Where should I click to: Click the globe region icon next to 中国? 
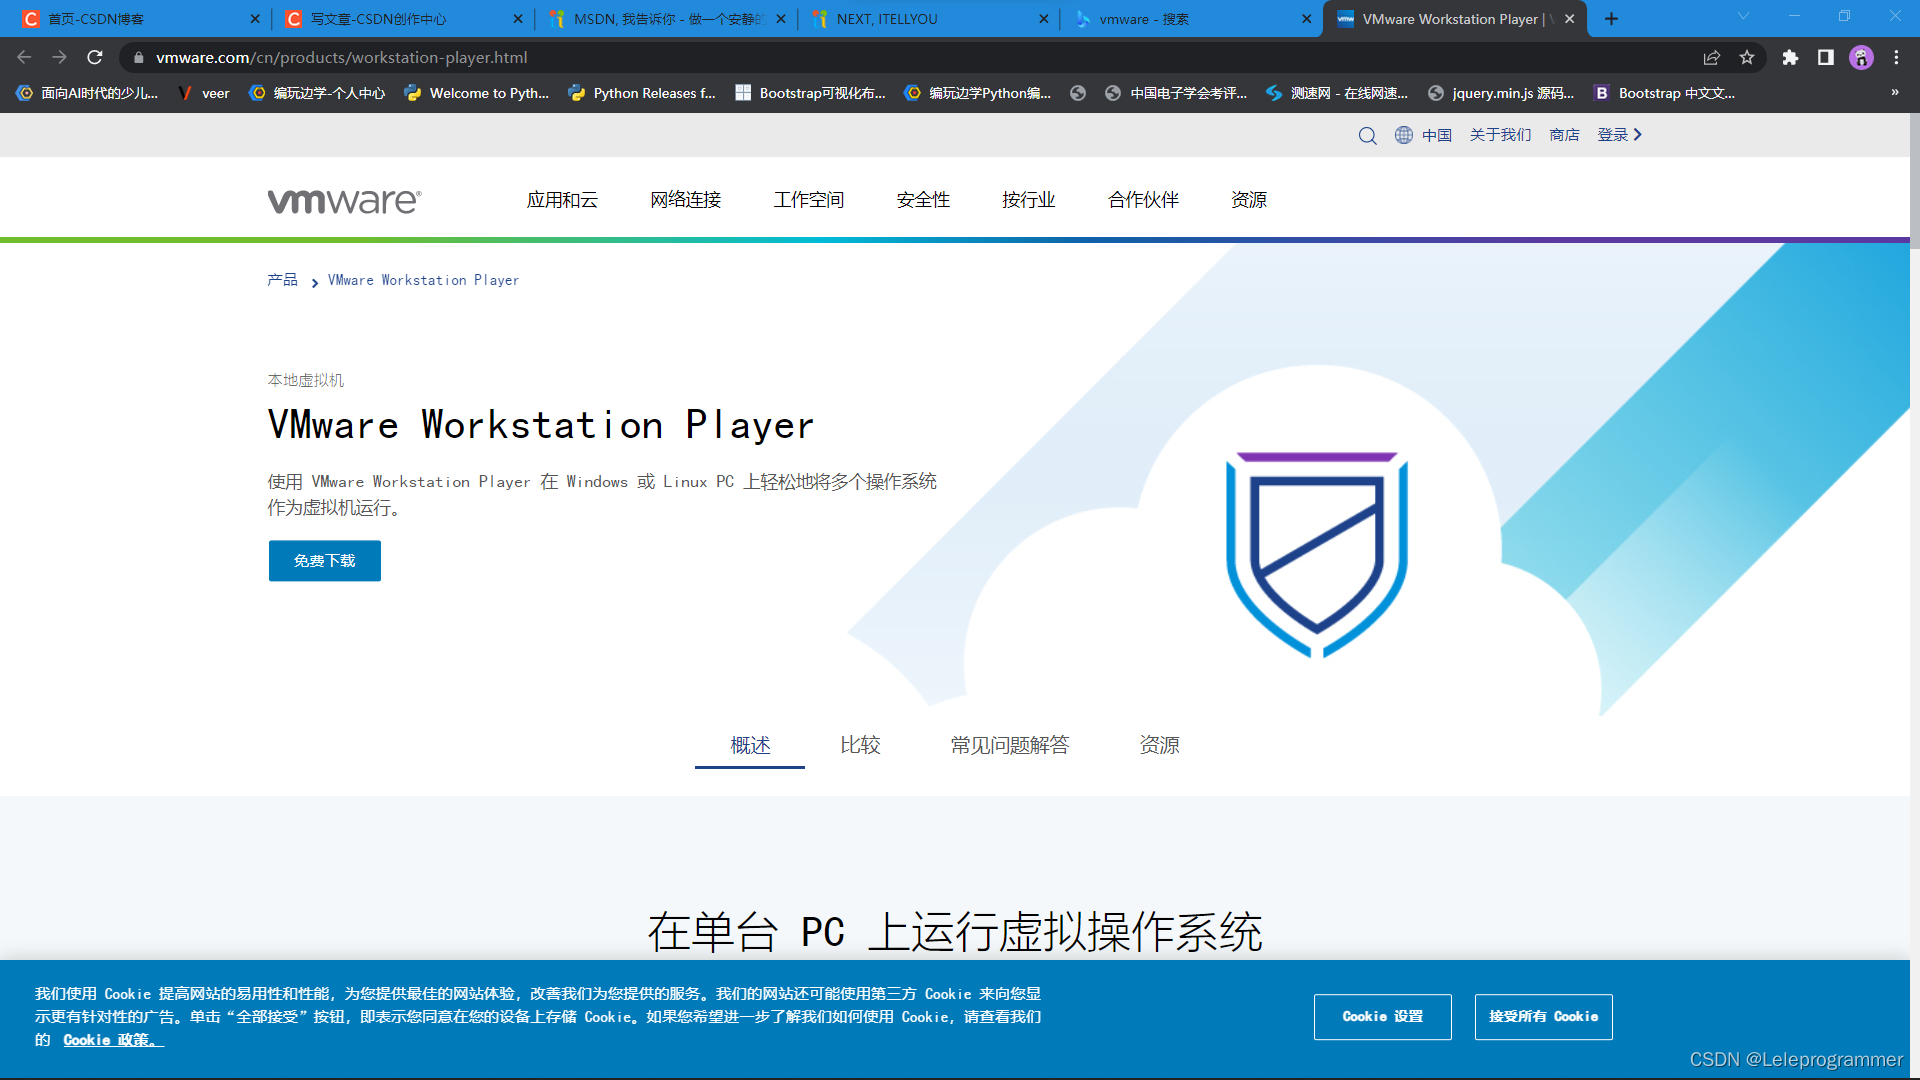click(1404, 135)
